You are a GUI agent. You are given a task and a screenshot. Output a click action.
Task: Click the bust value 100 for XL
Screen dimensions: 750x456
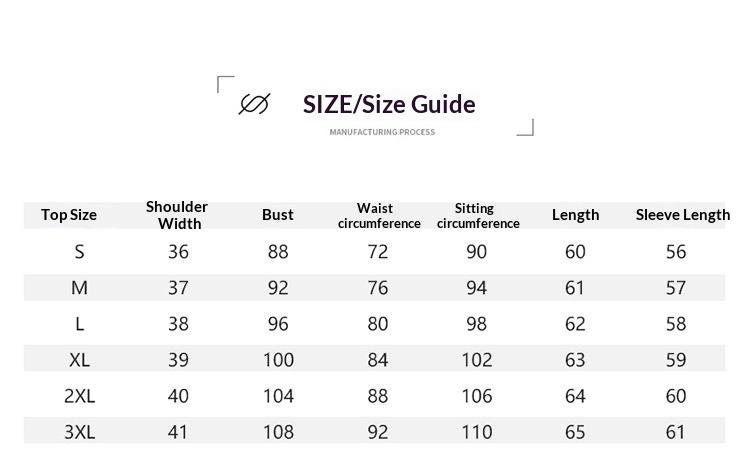[278, 360]
